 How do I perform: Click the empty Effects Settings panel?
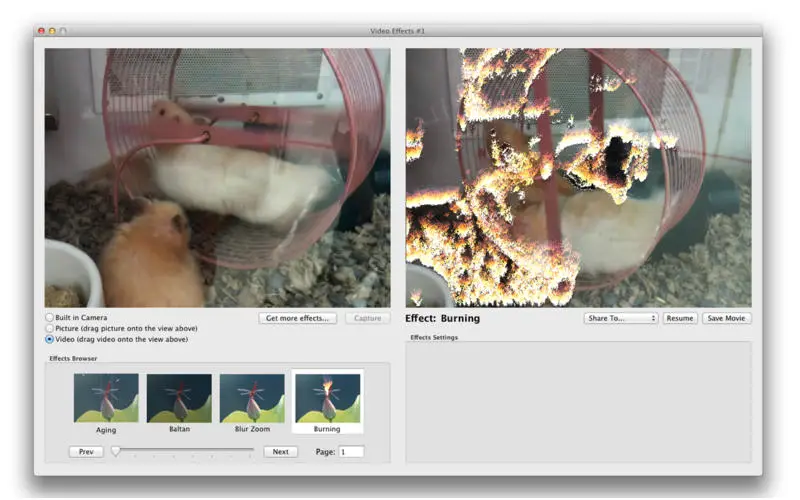578,402
